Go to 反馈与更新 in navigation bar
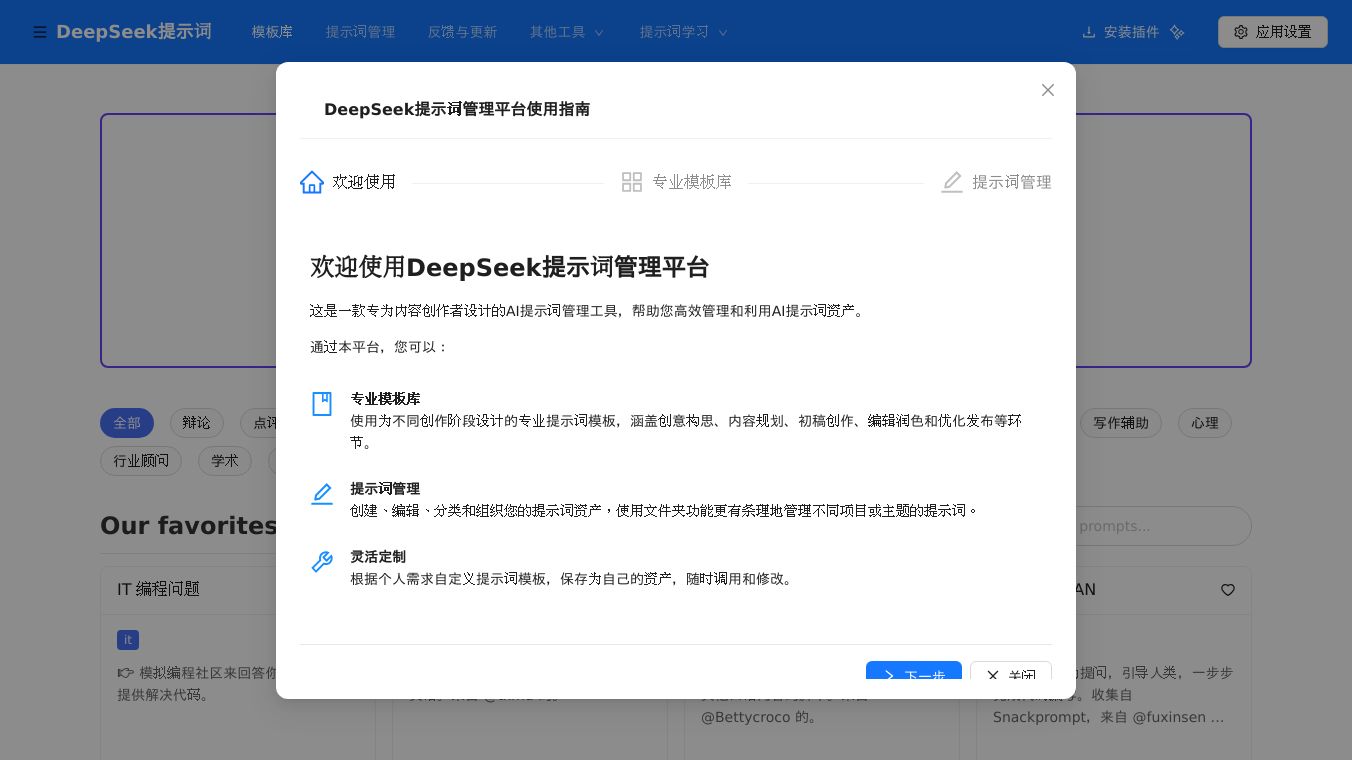Viewport: 1352px width, 760px height. [x=462, y=32]
